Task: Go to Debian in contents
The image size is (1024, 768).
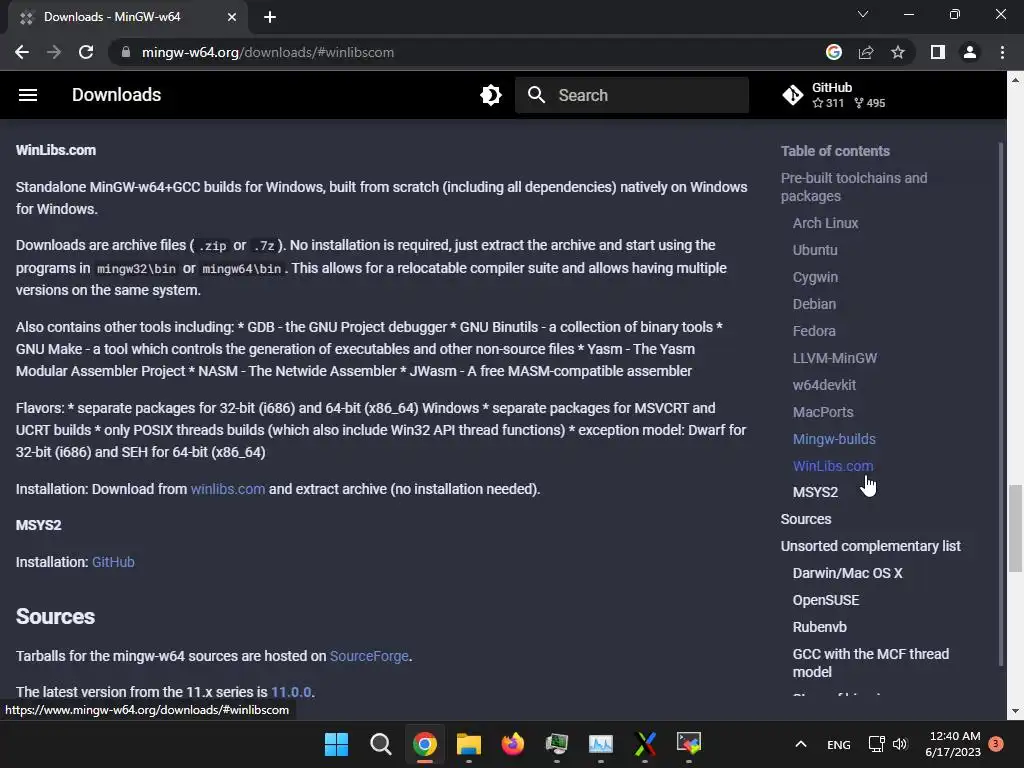Action: [814, 304]
